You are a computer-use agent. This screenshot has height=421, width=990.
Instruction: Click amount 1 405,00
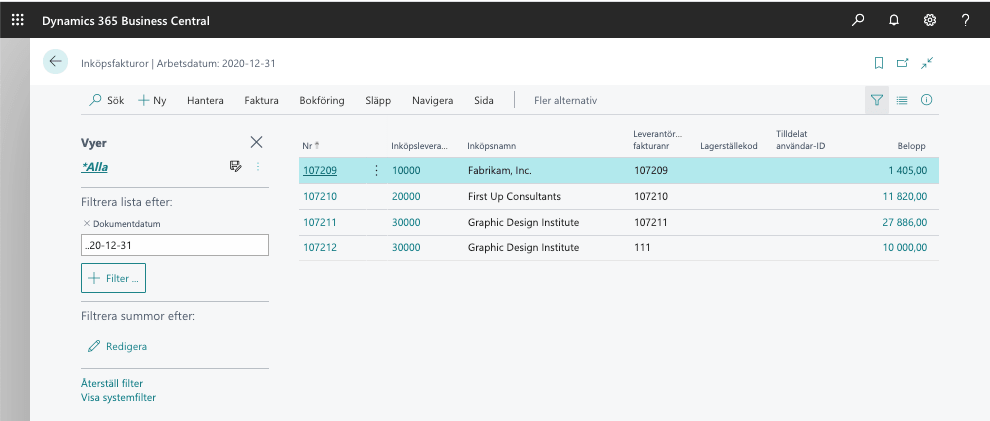point(907,170)
